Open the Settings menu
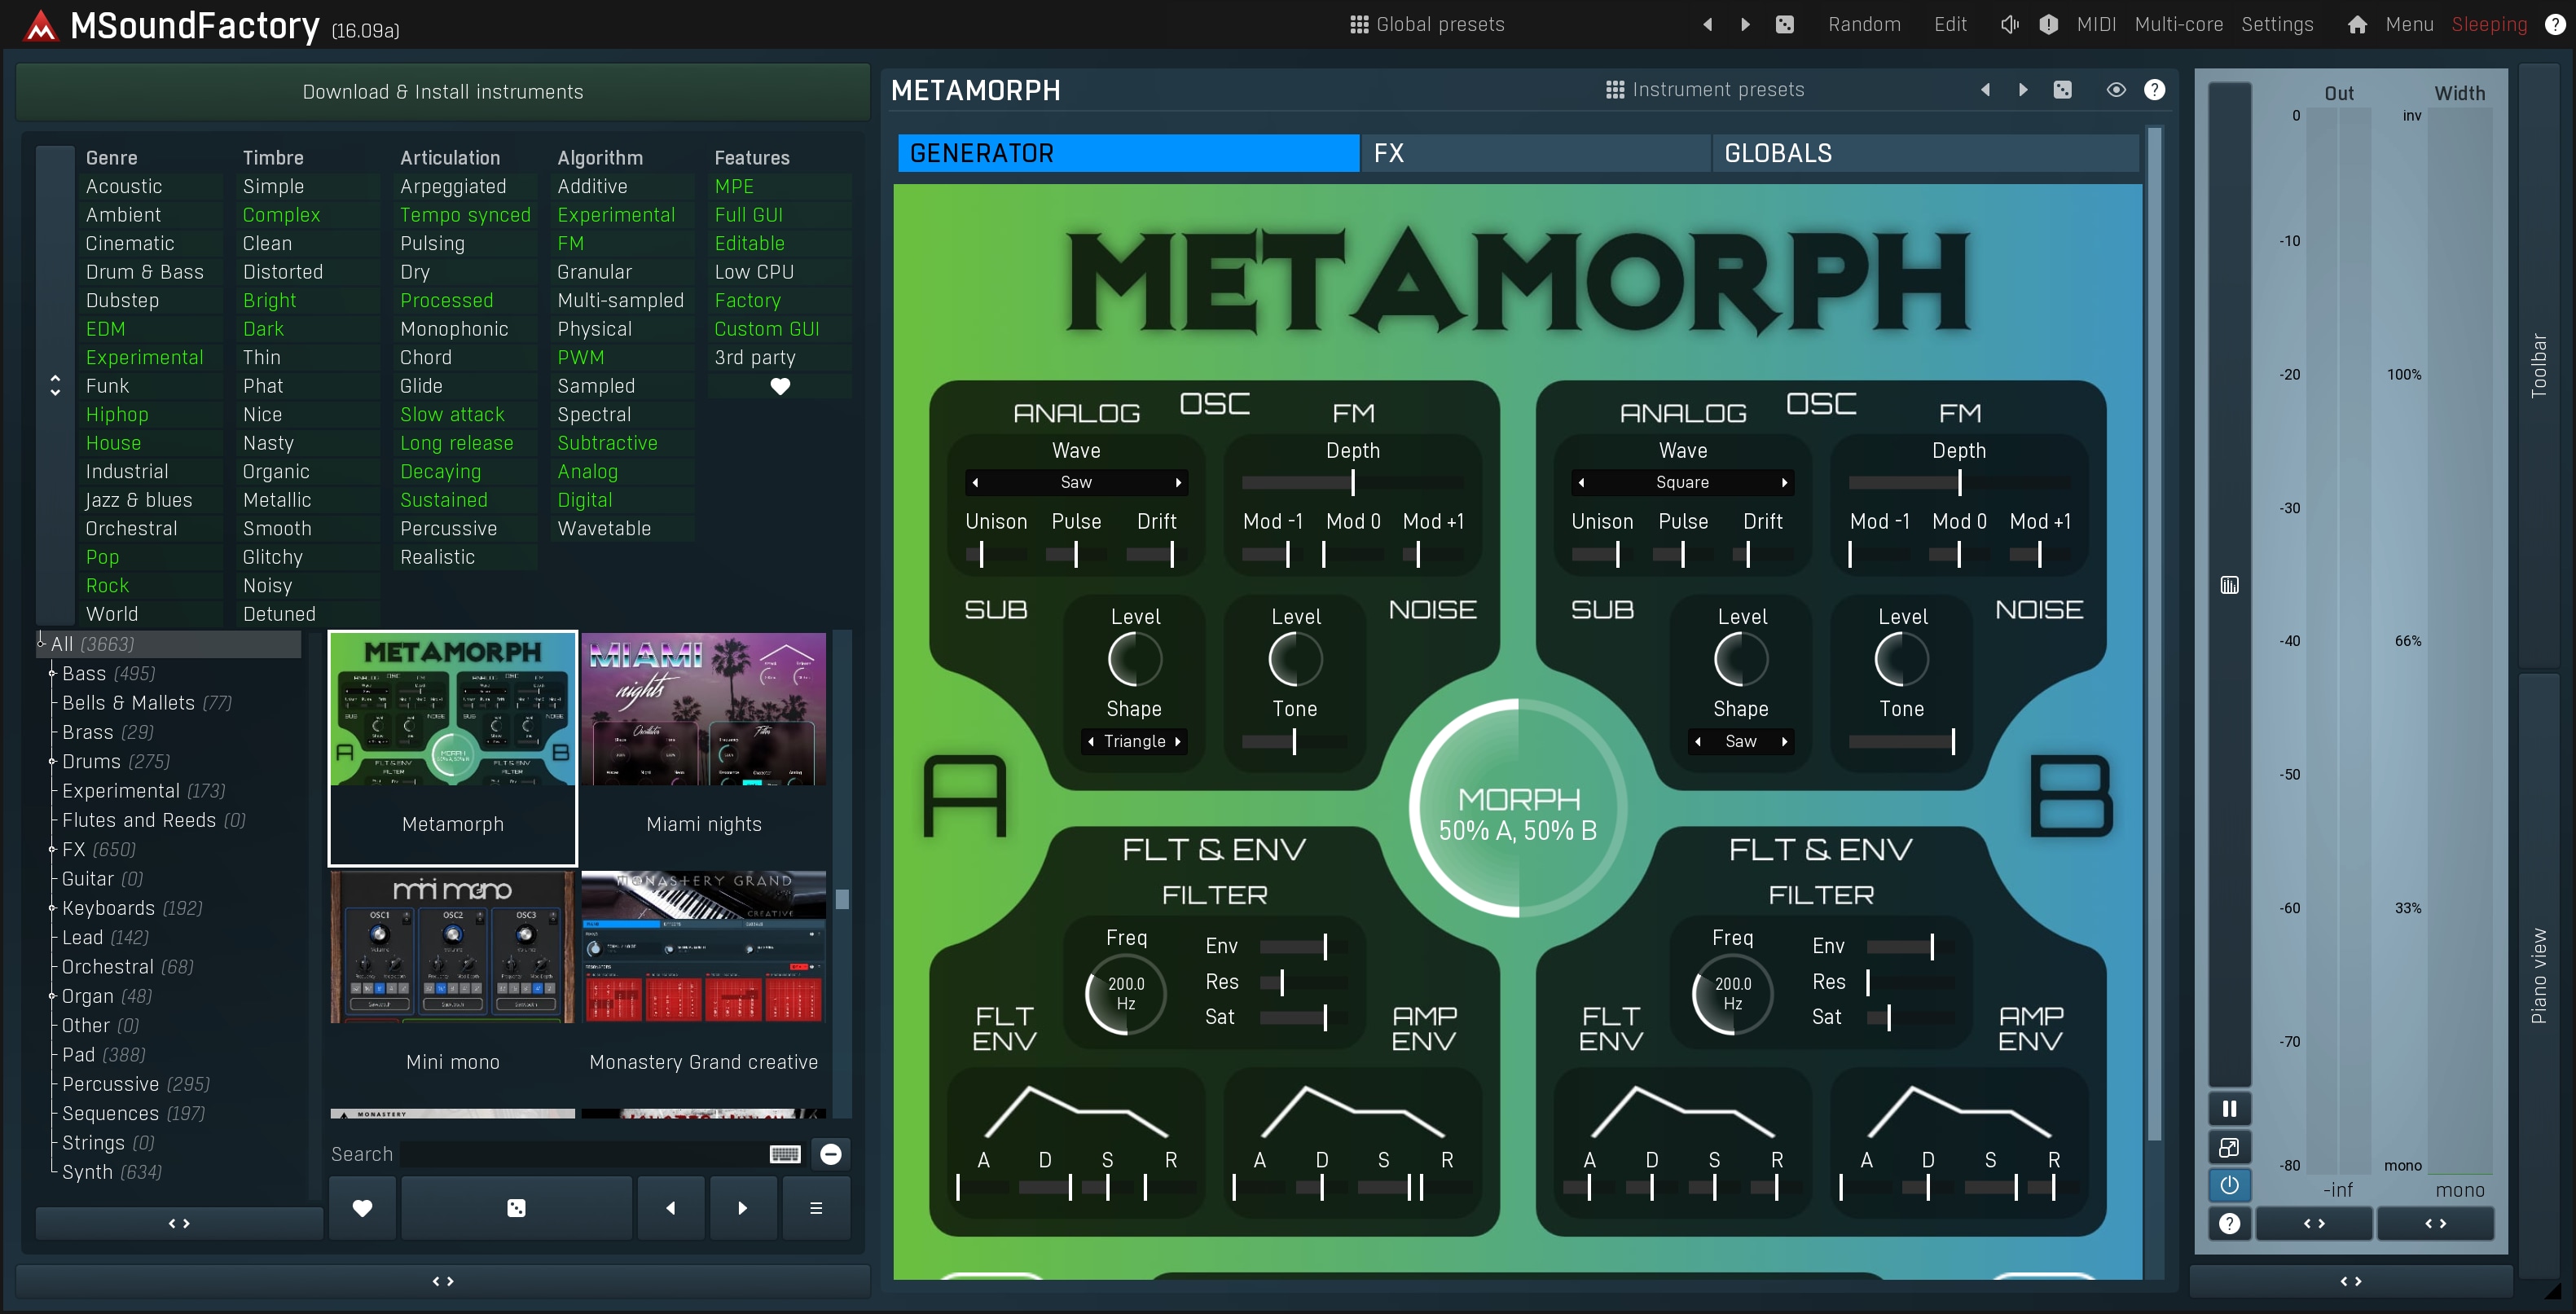The width and height of the screenshot is (2576, 1314). click(x=2277, y=24)
